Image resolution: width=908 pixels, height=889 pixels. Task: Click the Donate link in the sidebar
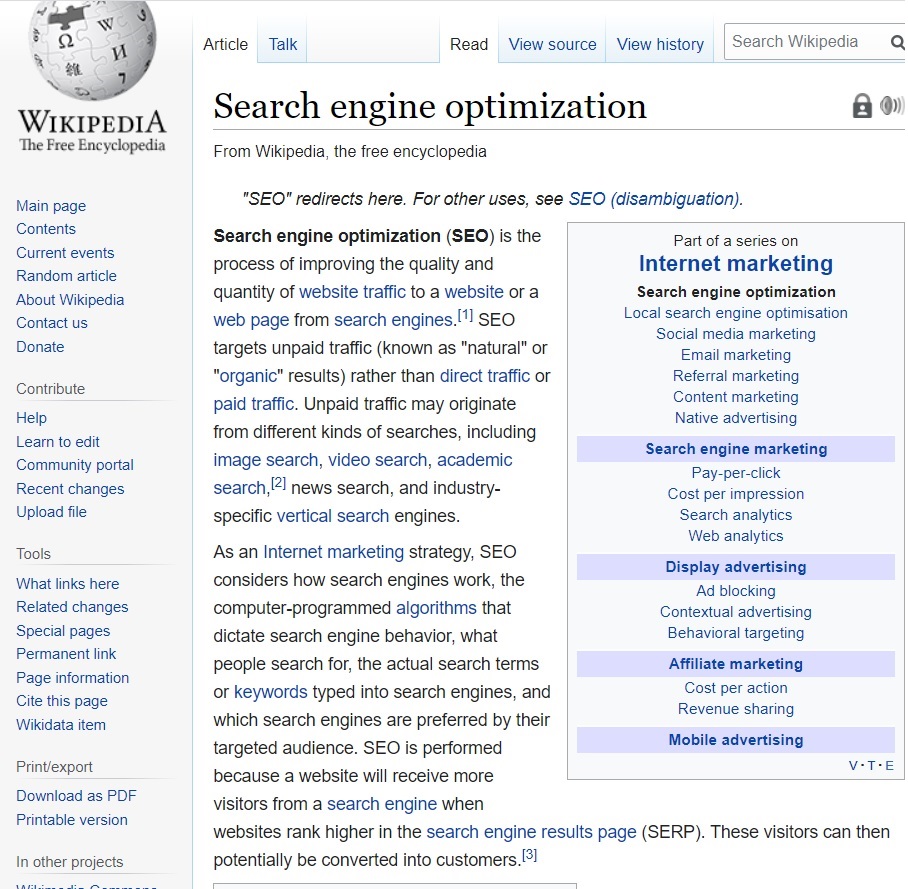coord(40,347)
